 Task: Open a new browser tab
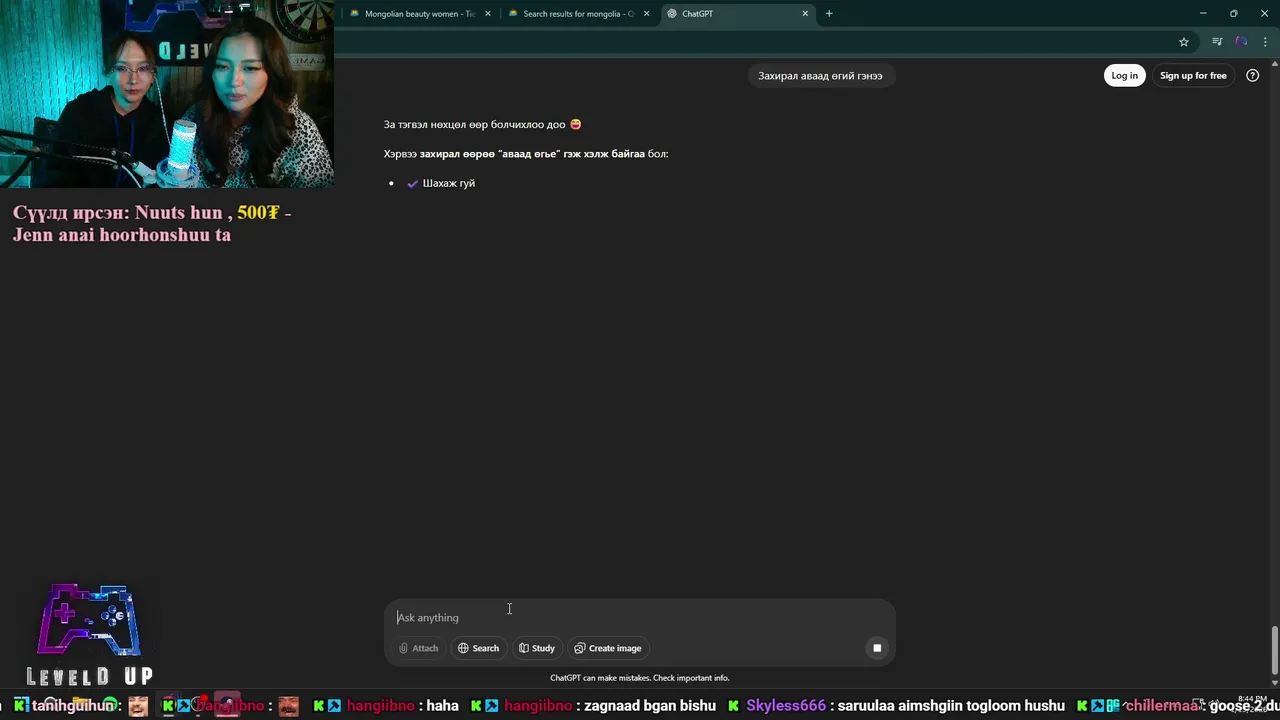829,14
